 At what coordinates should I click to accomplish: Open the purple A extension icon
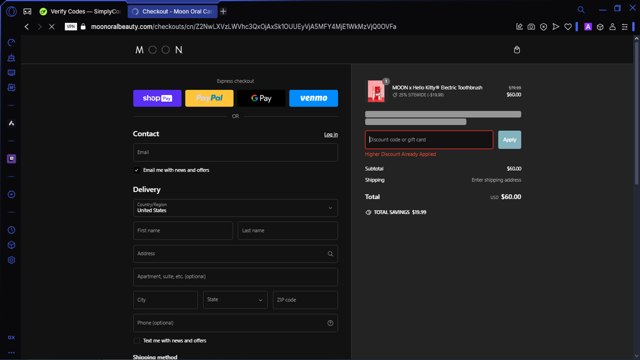588,27
